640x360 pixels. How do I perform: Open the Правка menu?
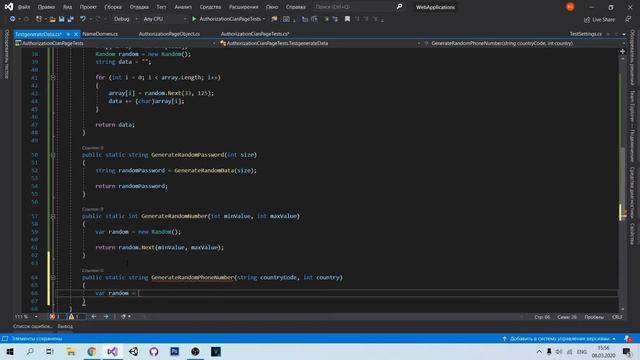(46, 7)
